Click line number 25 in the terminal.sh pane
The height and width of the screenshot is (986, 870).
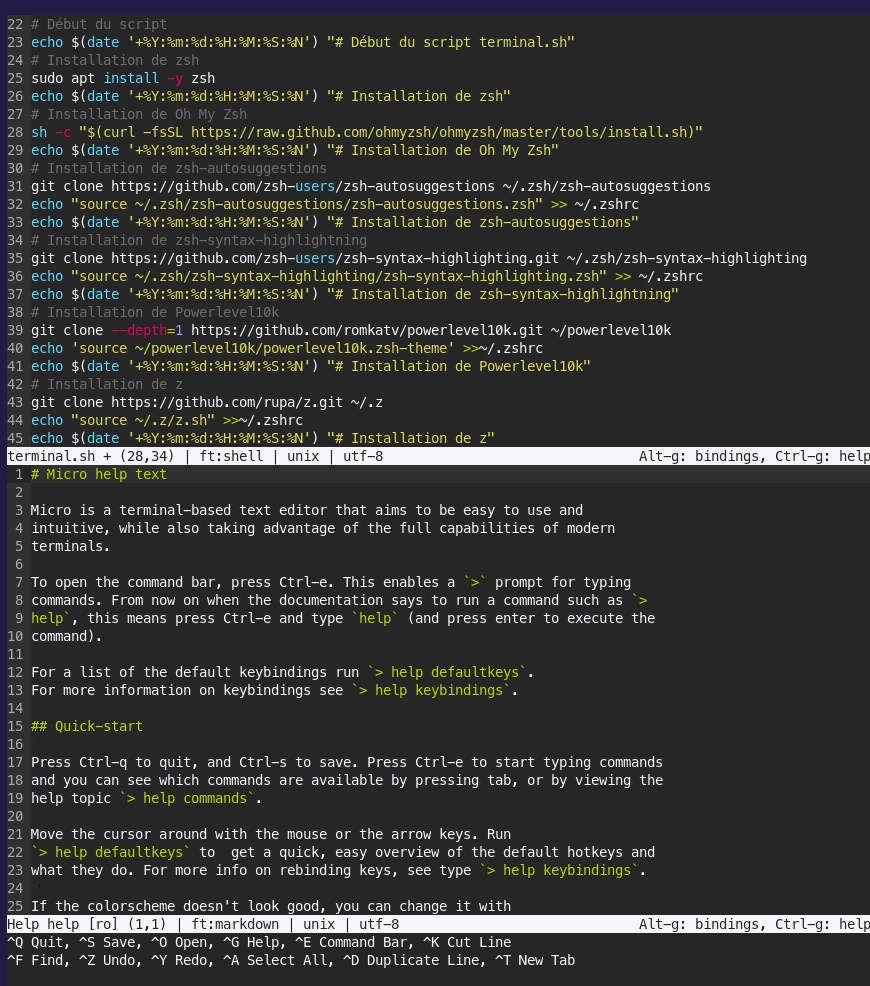(x=14, y=78)
